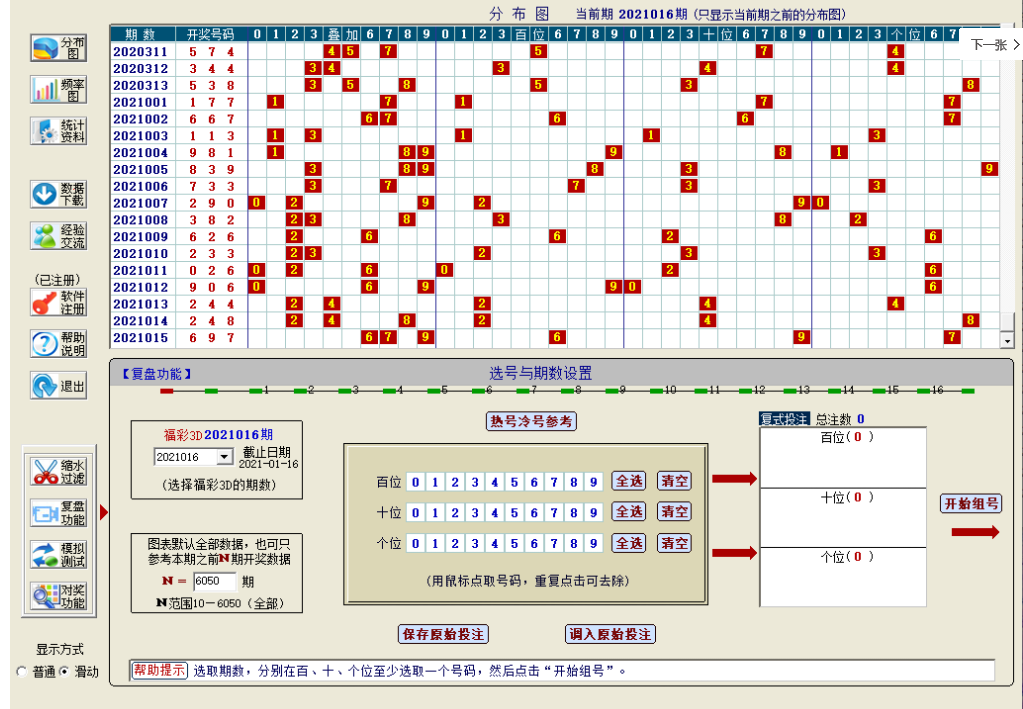1023x709 pixels.
Task: Open the 2021016 period dropdown
Action: click(224, 457)
